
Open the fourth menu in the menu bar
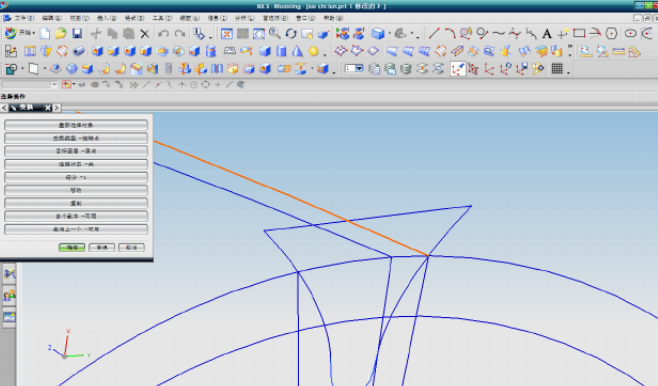(107, 18)
